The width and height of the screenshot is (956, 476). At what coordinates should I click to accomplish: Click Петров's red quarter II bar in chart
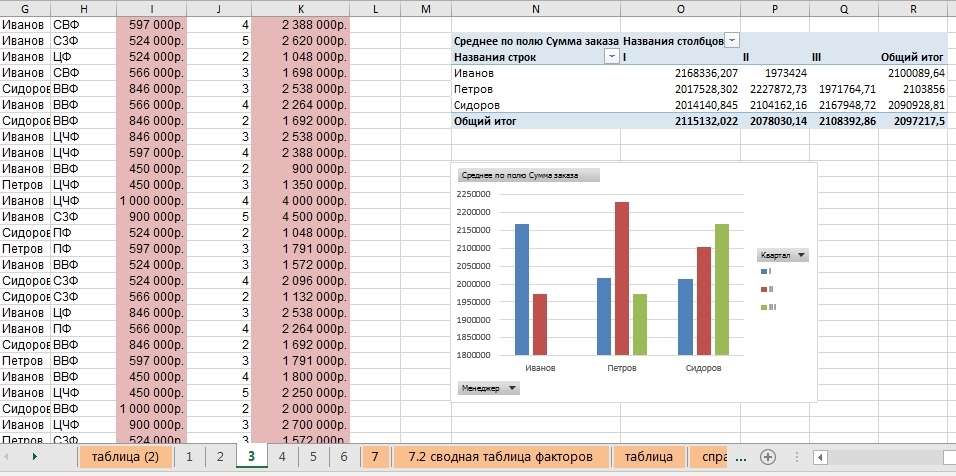(621, 279)
